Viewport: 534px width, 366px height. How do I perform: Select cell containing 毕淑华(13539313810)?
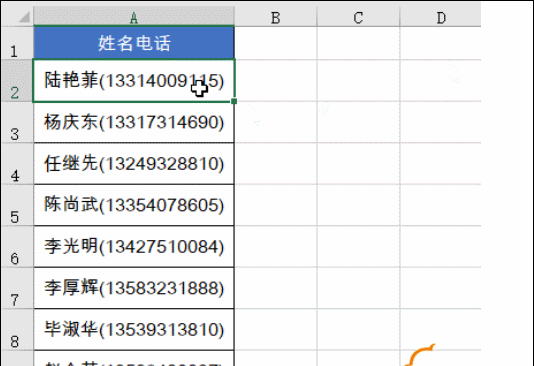pyautogui.click(x=134, y=330)
